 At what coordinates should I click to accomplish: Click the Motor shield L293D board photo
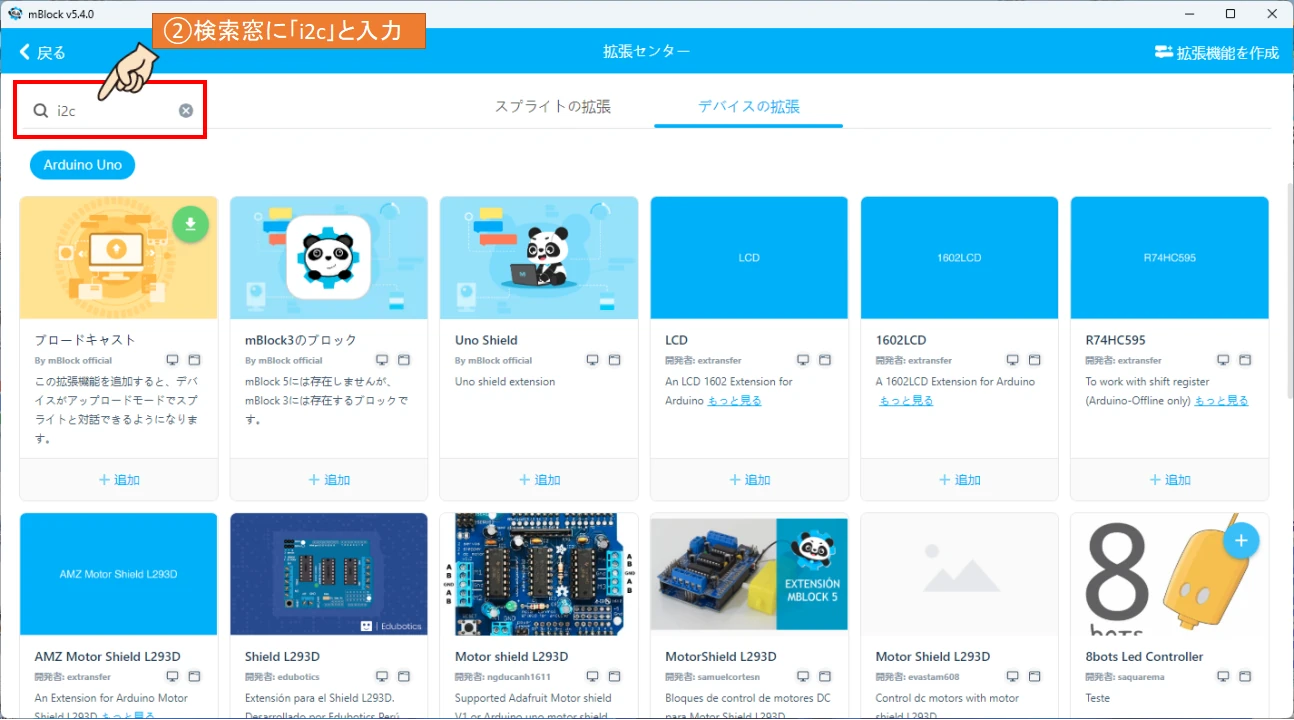point(539,574)
